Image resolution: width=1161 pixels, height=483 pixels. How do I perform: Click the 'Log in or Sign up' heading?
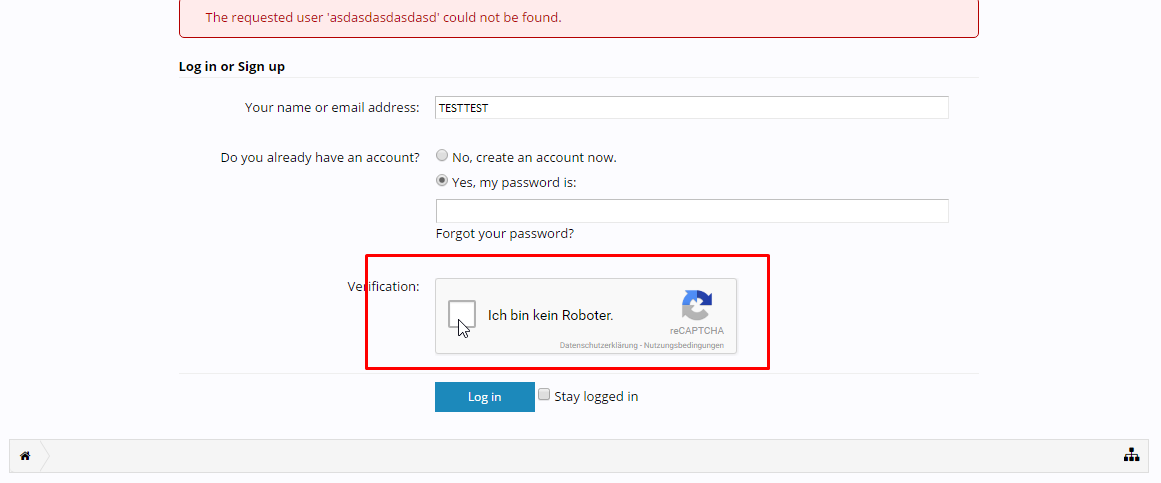coord(232,67)
